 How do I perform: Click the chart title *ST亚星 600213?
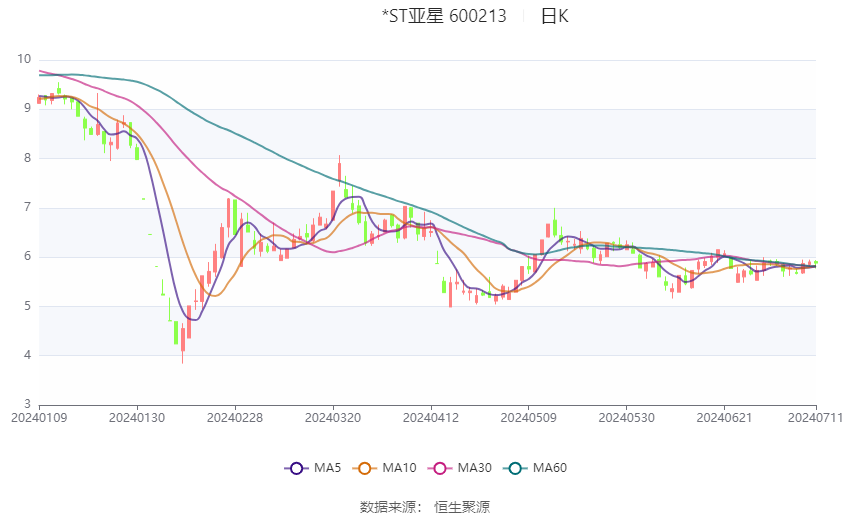click(444, 16)
